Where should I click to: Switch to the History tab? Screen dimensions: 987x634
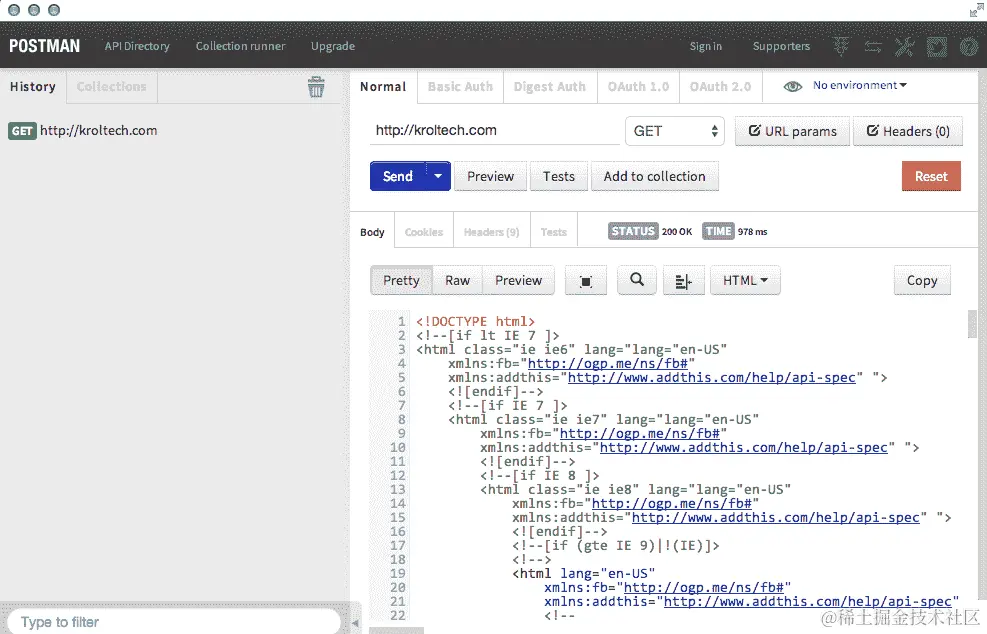click(x=33, y=87)
